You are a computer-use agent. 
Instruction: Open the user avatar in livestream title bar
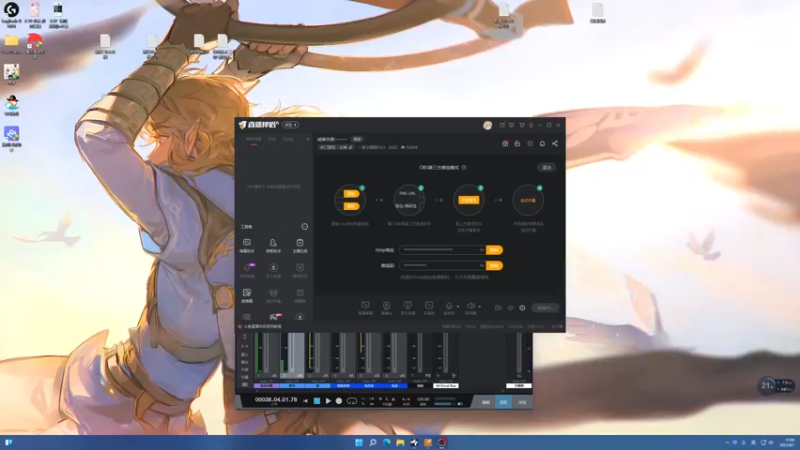487,125
